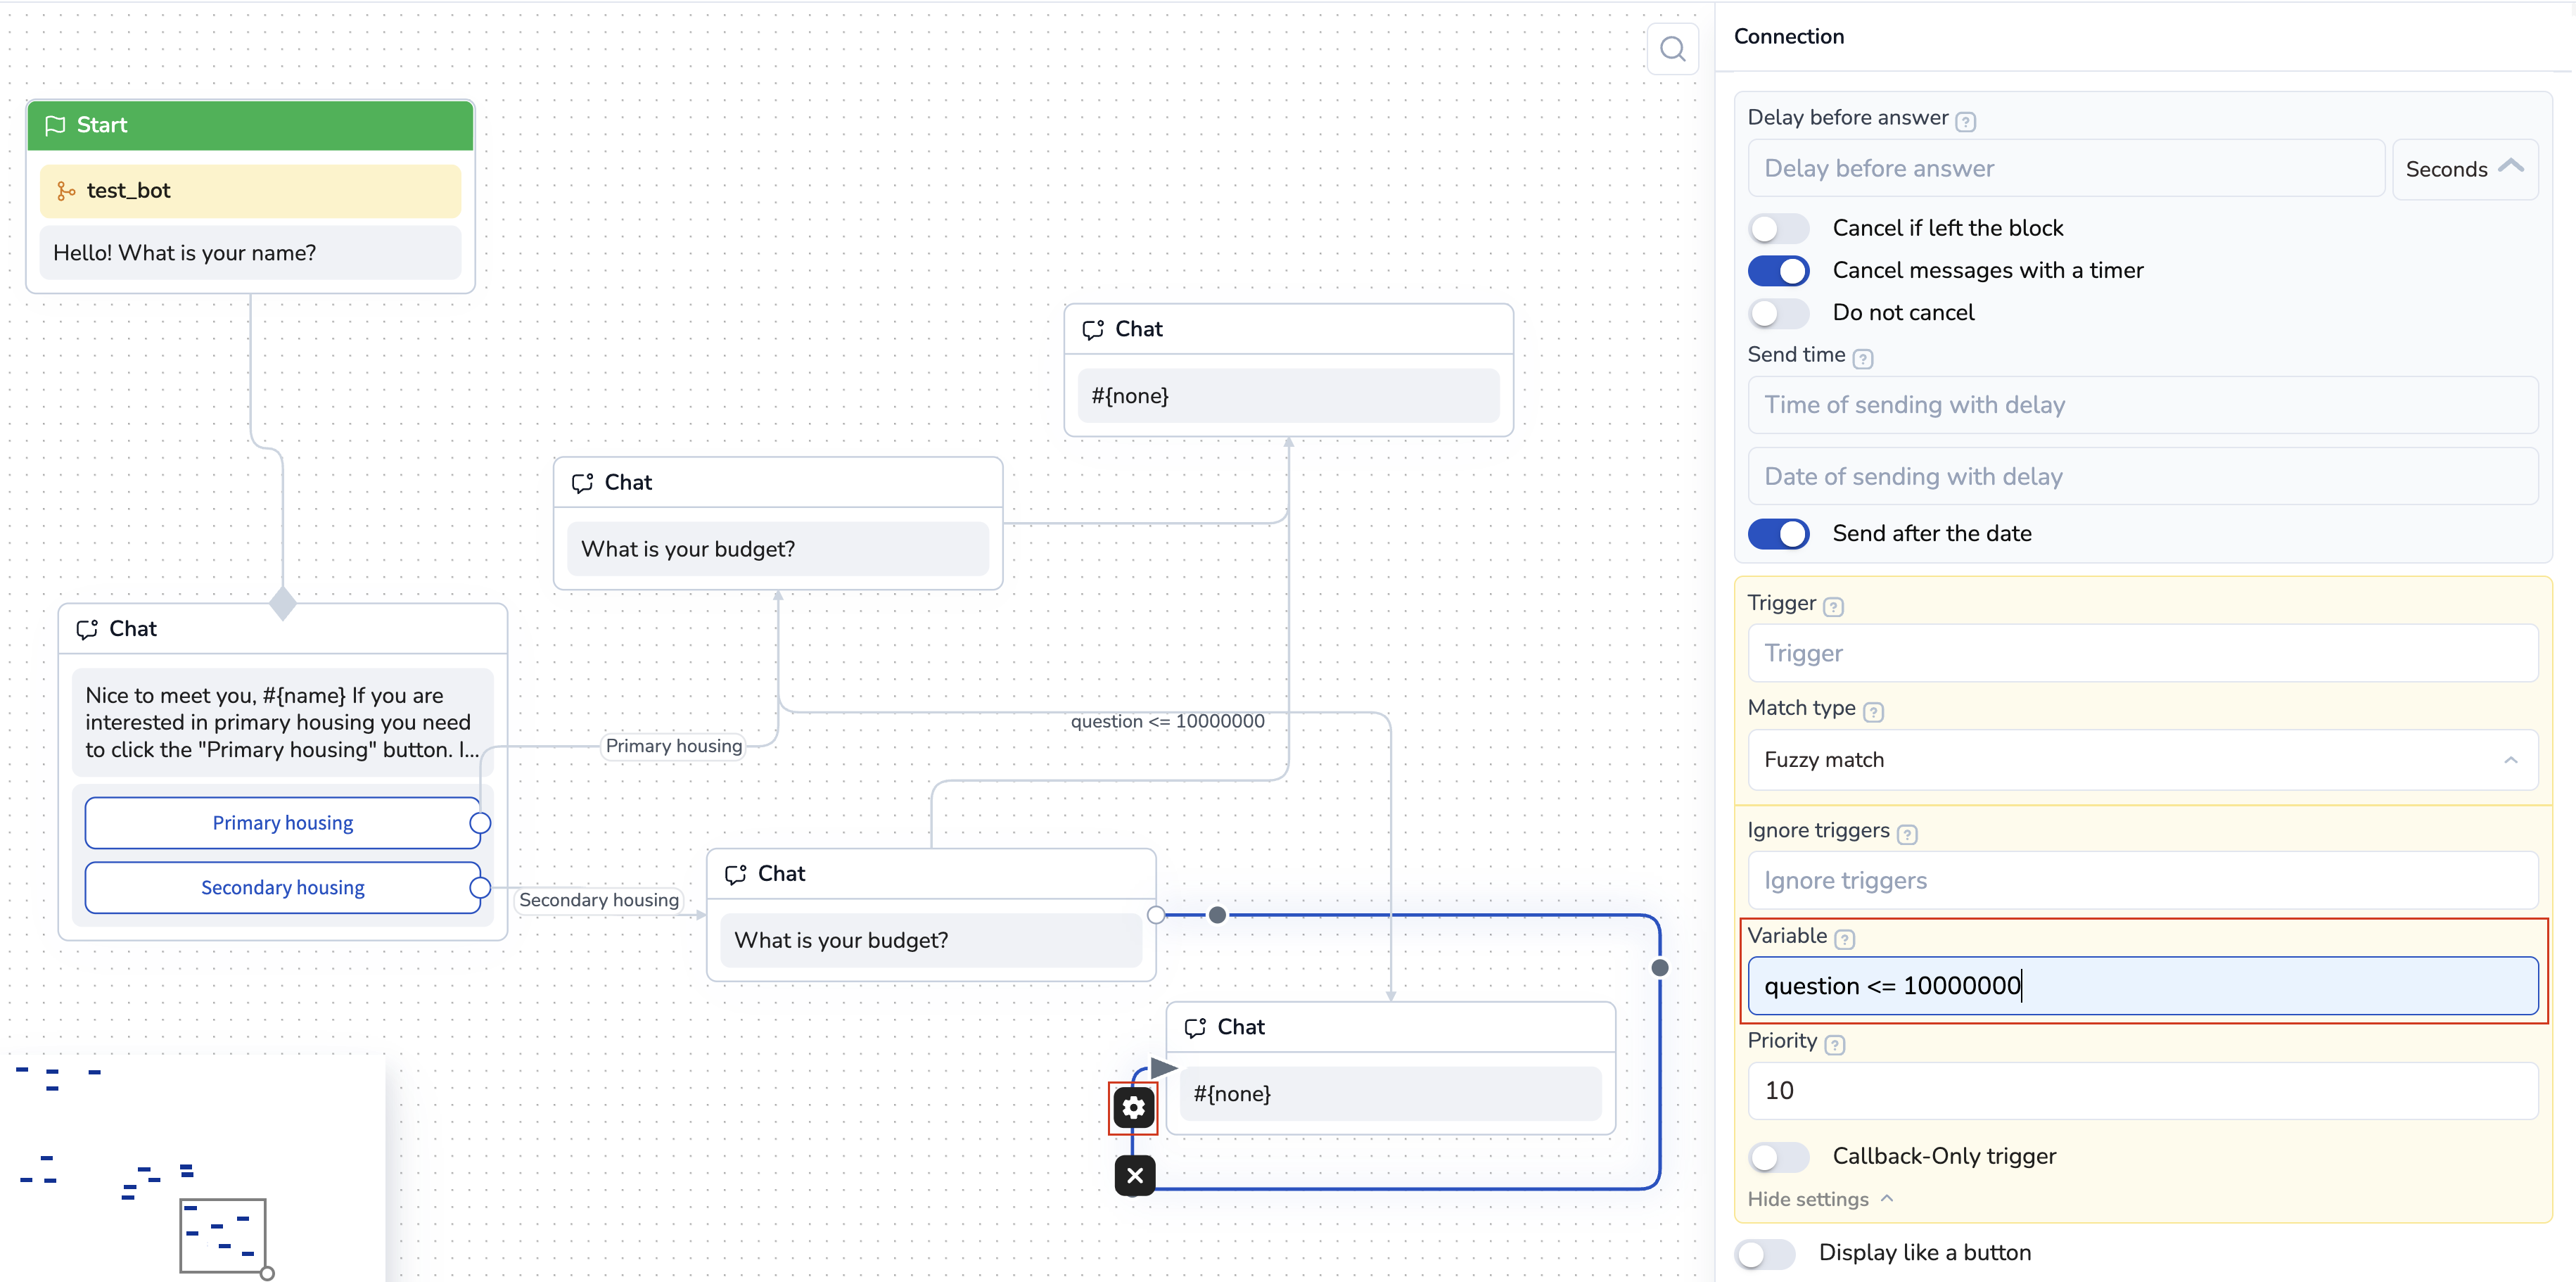Disable Cancel messages with a timer

1778,270
